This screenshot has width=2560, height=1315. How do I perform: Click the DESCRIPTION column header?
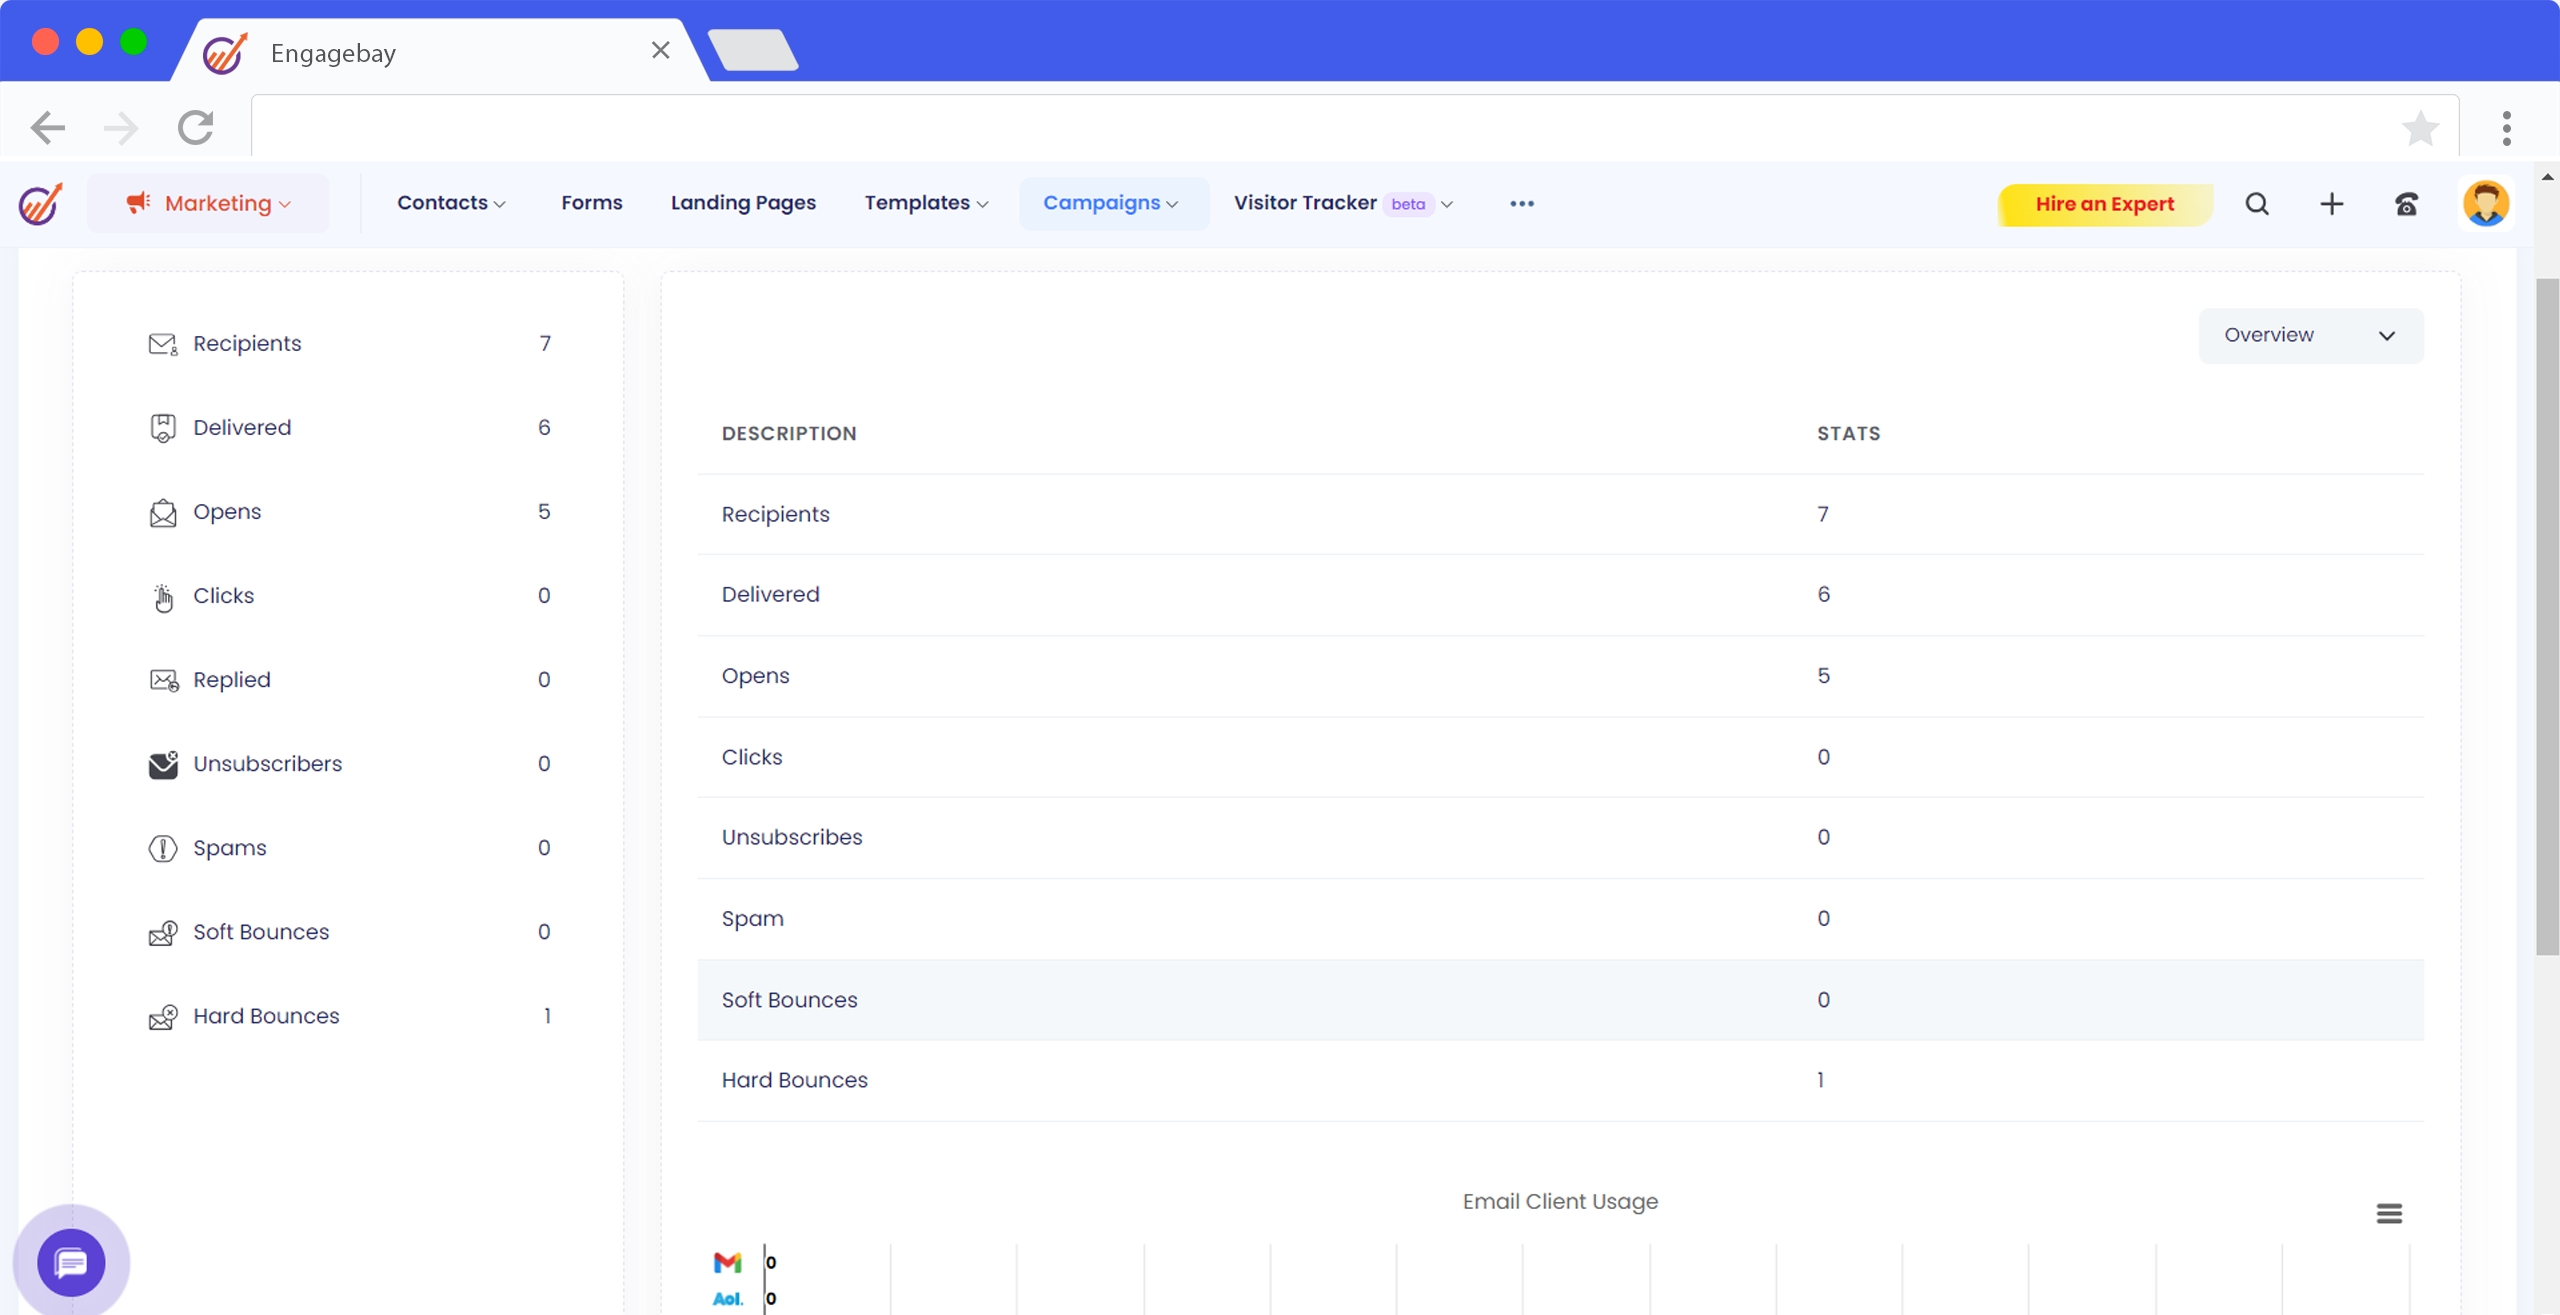[789, 433]
